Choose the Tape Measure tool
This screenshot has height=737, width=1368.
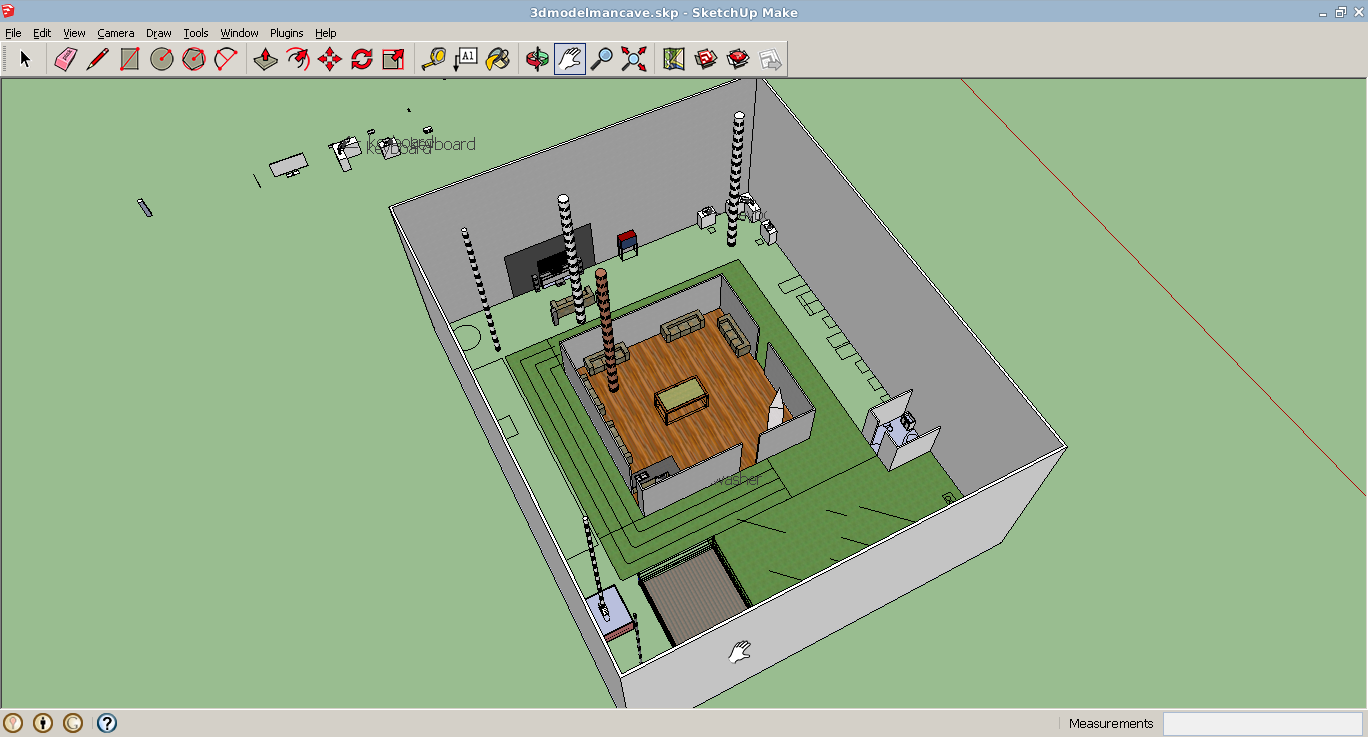coord(433,59)
